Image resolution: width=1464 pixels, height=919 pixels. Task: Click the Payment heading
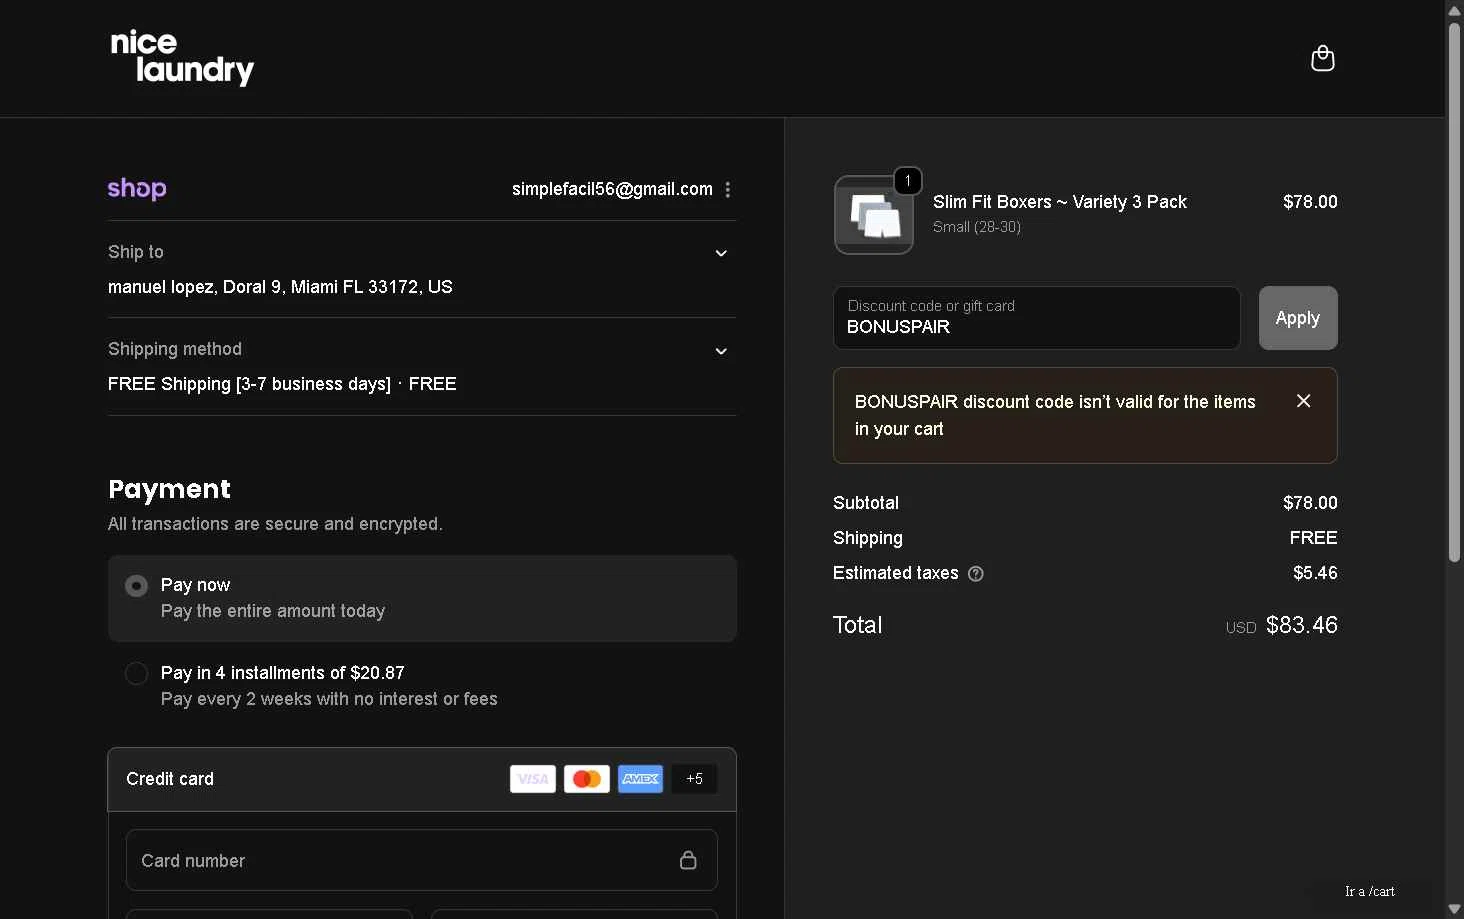point(169,489)
